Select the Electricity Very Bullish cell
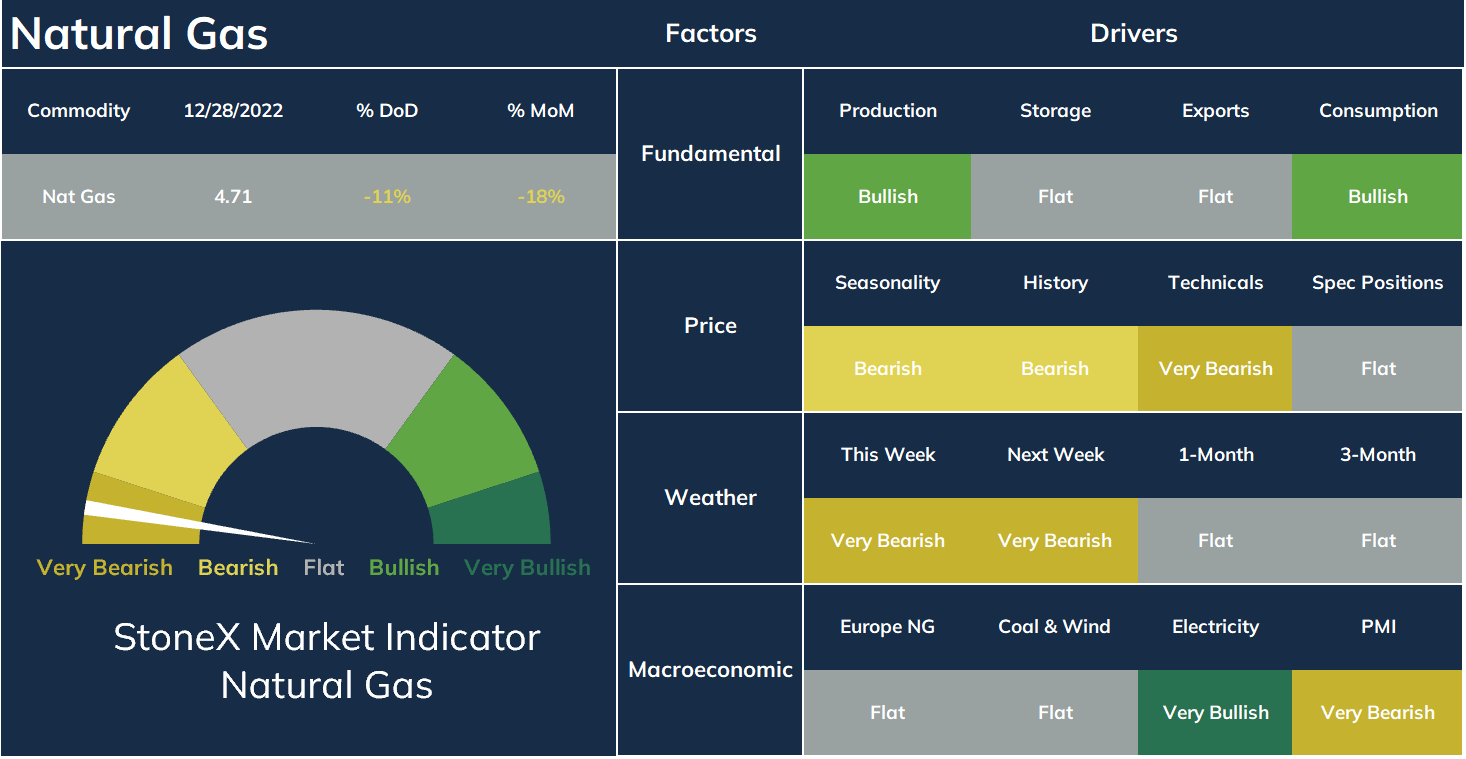 click(x=1215, y=713)
